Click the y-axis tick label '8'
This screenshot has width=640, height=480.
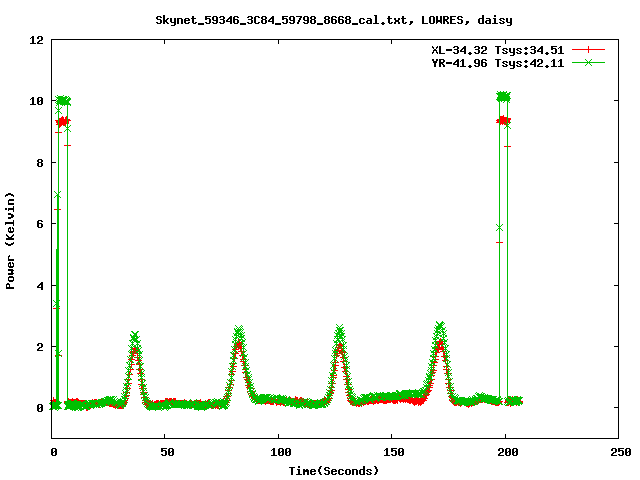[x=40, y=163]
